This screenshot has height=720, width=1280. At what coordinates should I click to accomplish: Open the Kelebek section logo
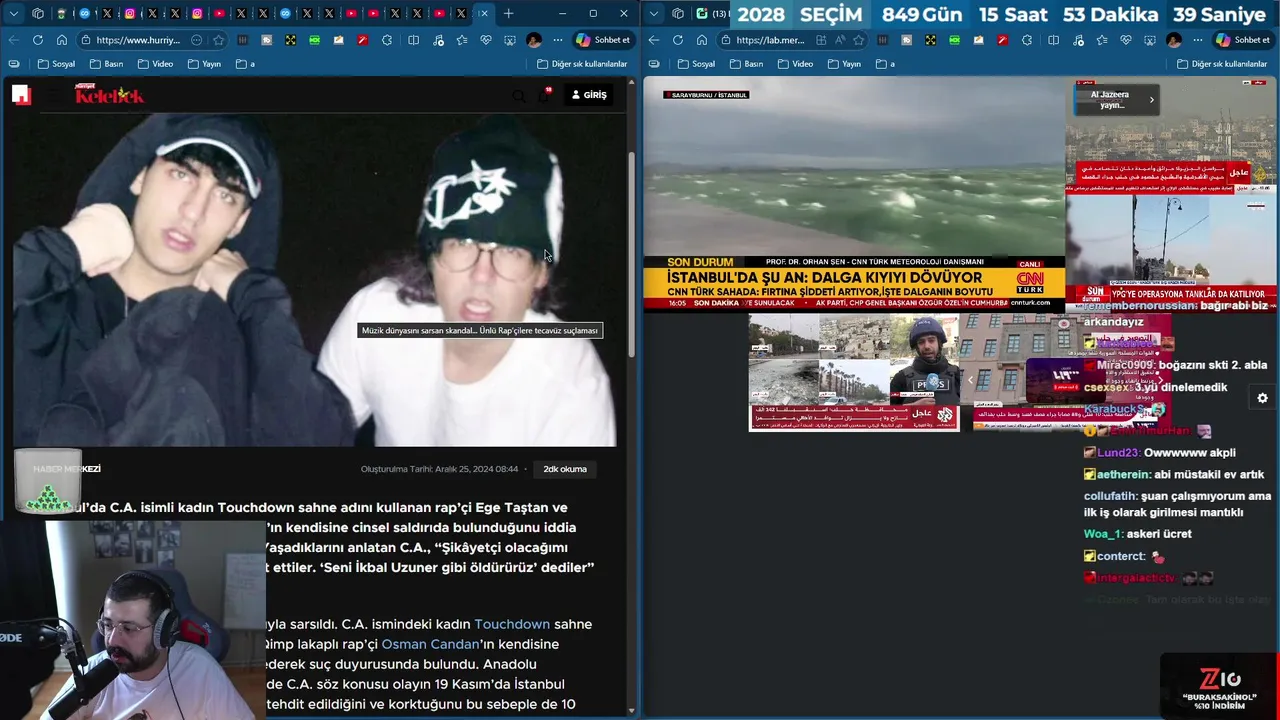110,95
